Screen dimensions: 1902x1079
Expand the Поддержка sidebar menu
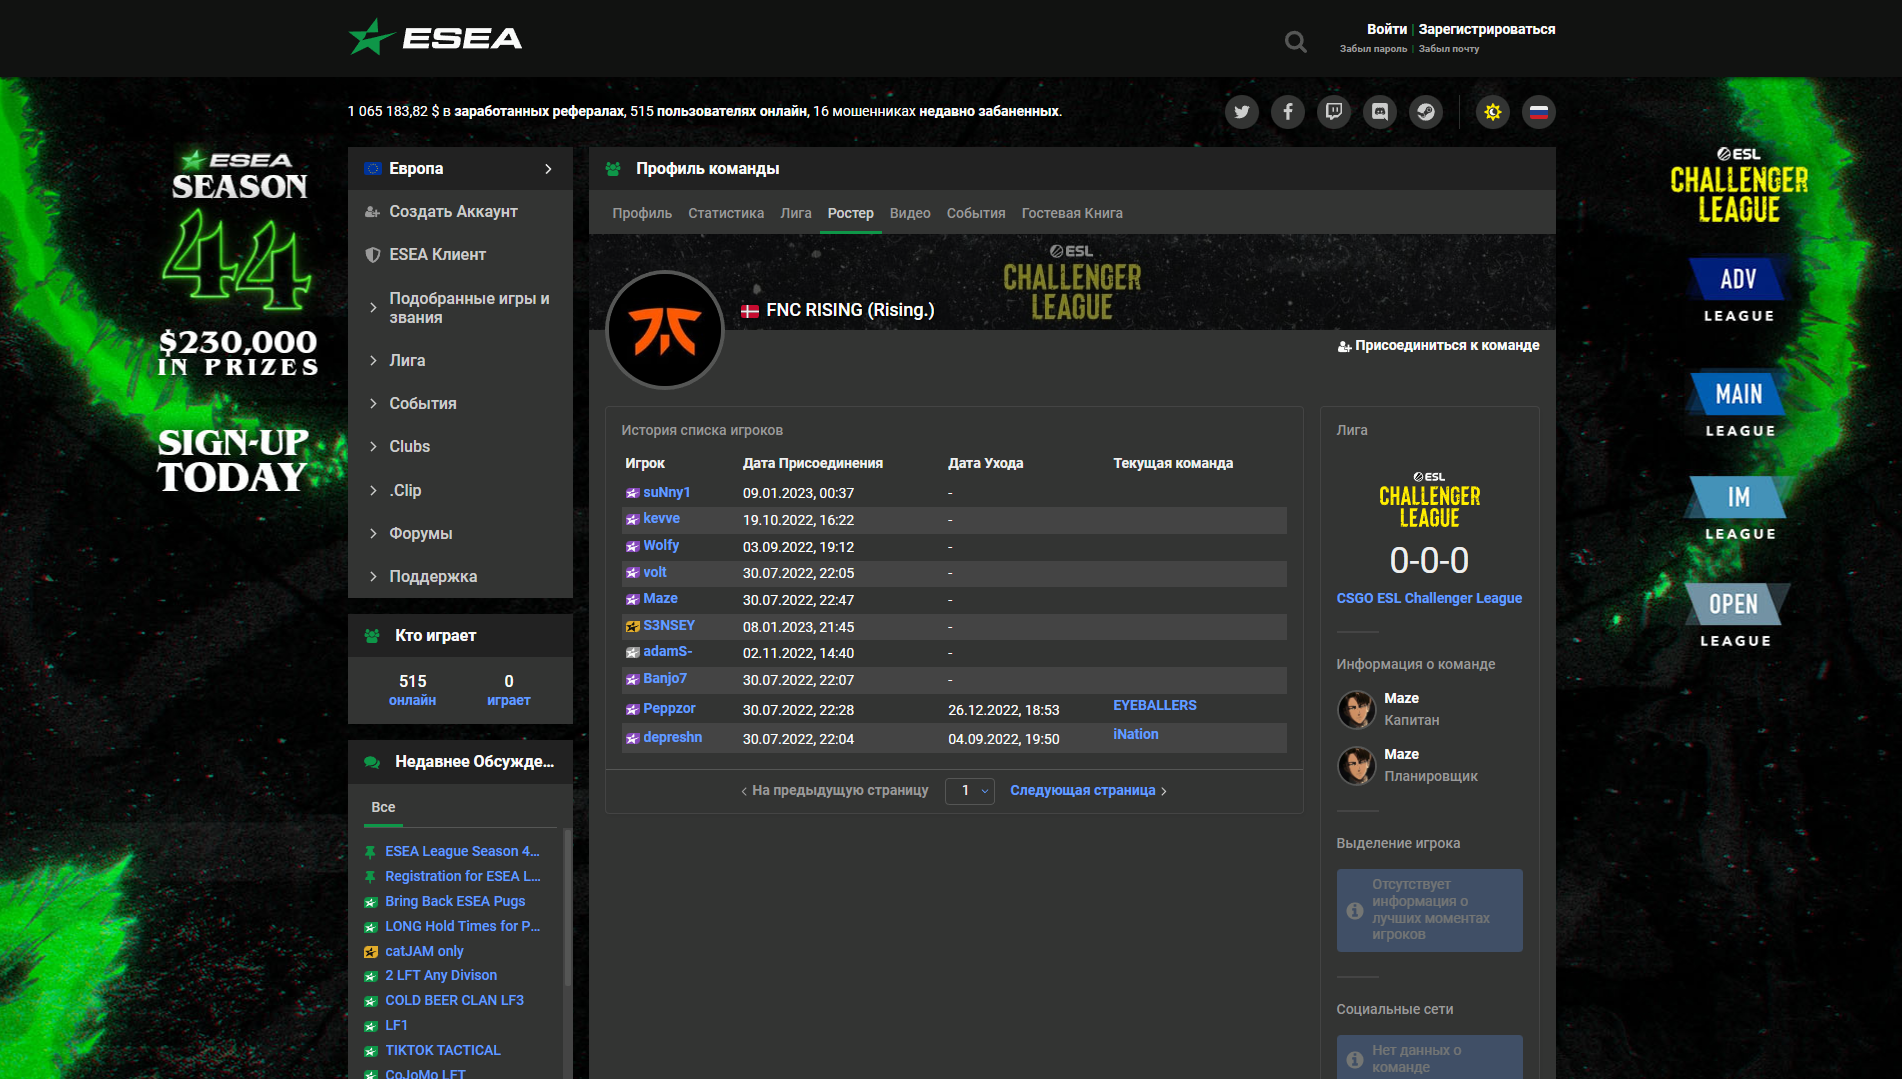460,577
